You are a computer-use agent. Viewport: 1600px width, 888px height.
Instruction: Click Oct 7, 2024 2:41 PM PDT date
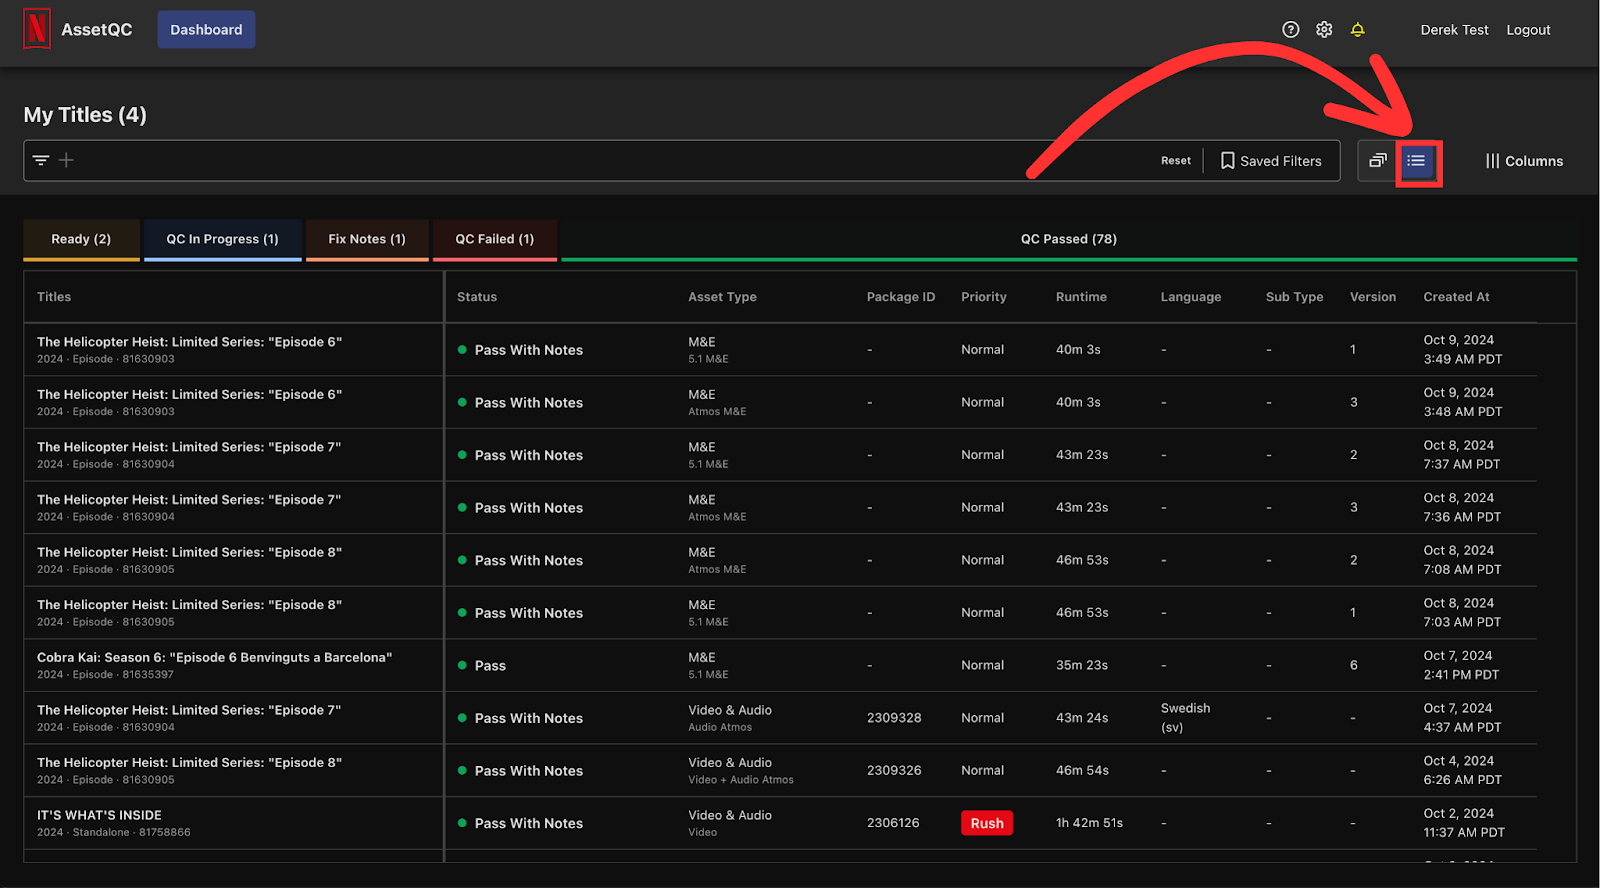point(1461,666)
